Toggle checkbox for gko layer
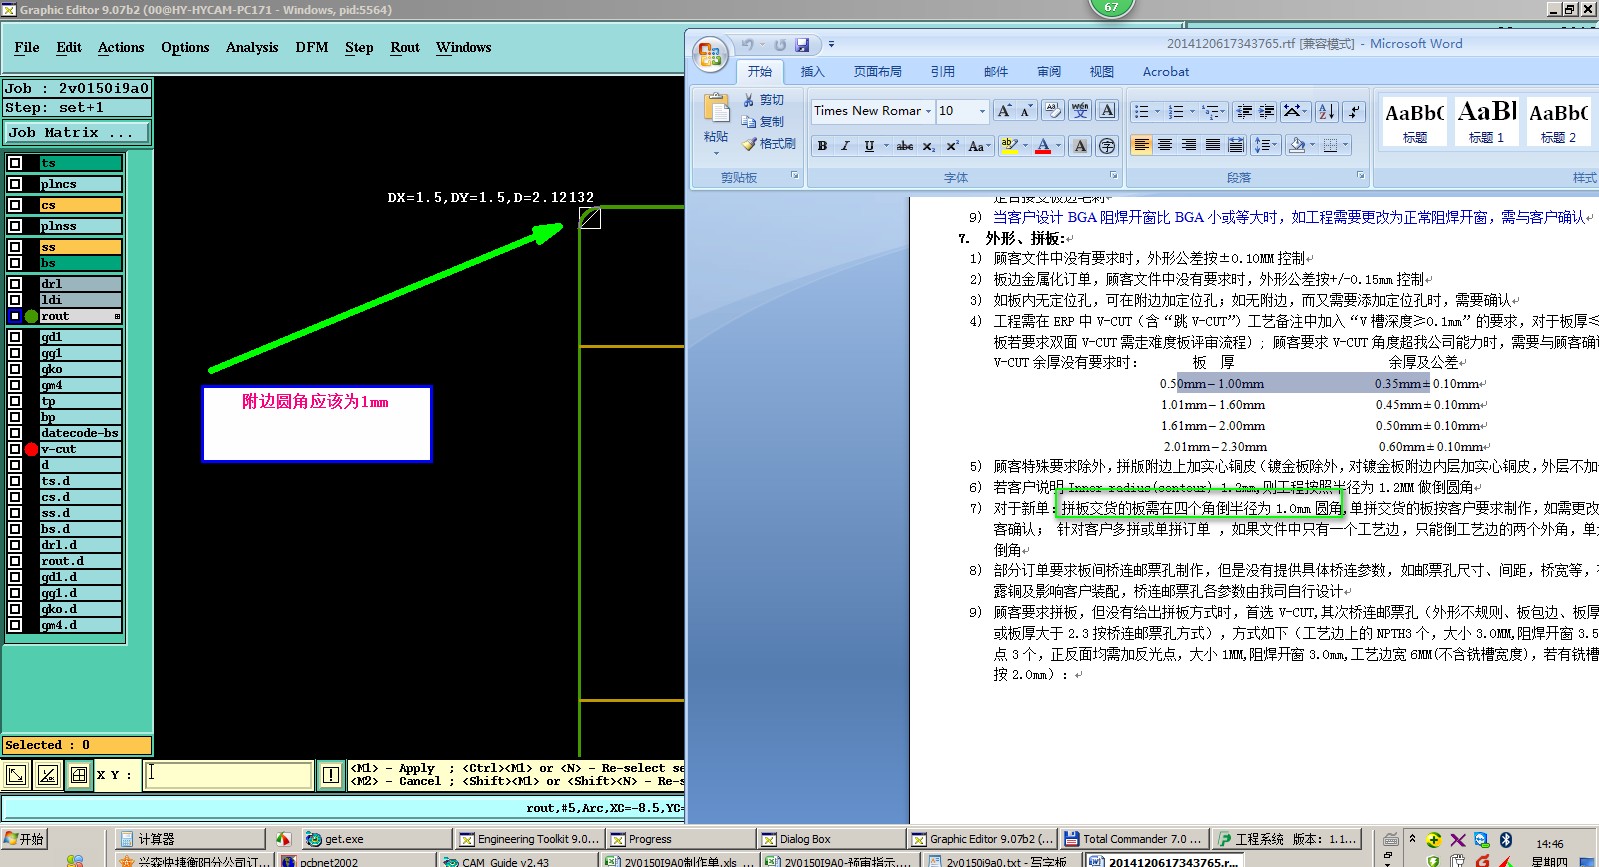The height and width of the screenshot is (867, 1599). 15,369
